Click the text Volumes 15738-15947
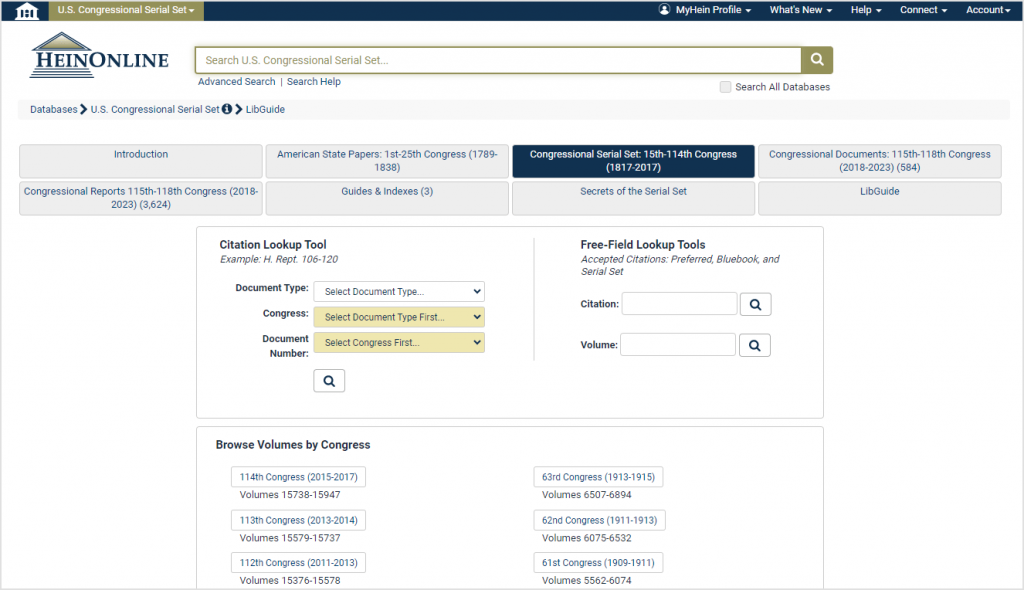 [290, 495]
